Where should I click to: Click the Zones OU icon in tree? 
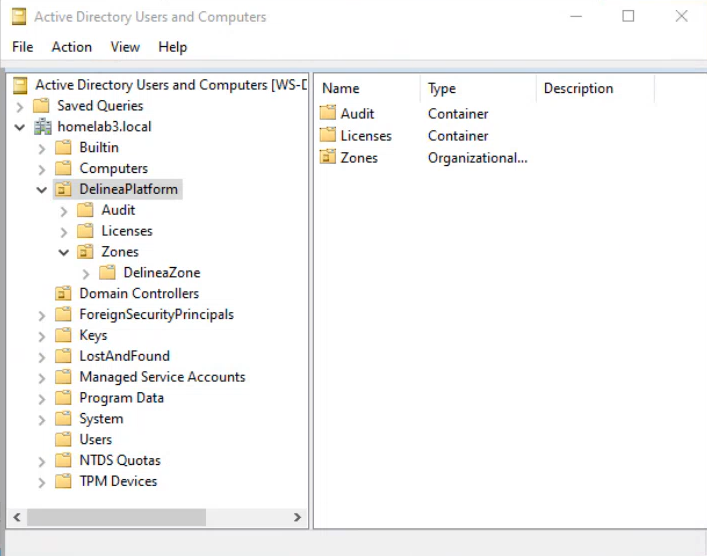[x=85, y=252]
